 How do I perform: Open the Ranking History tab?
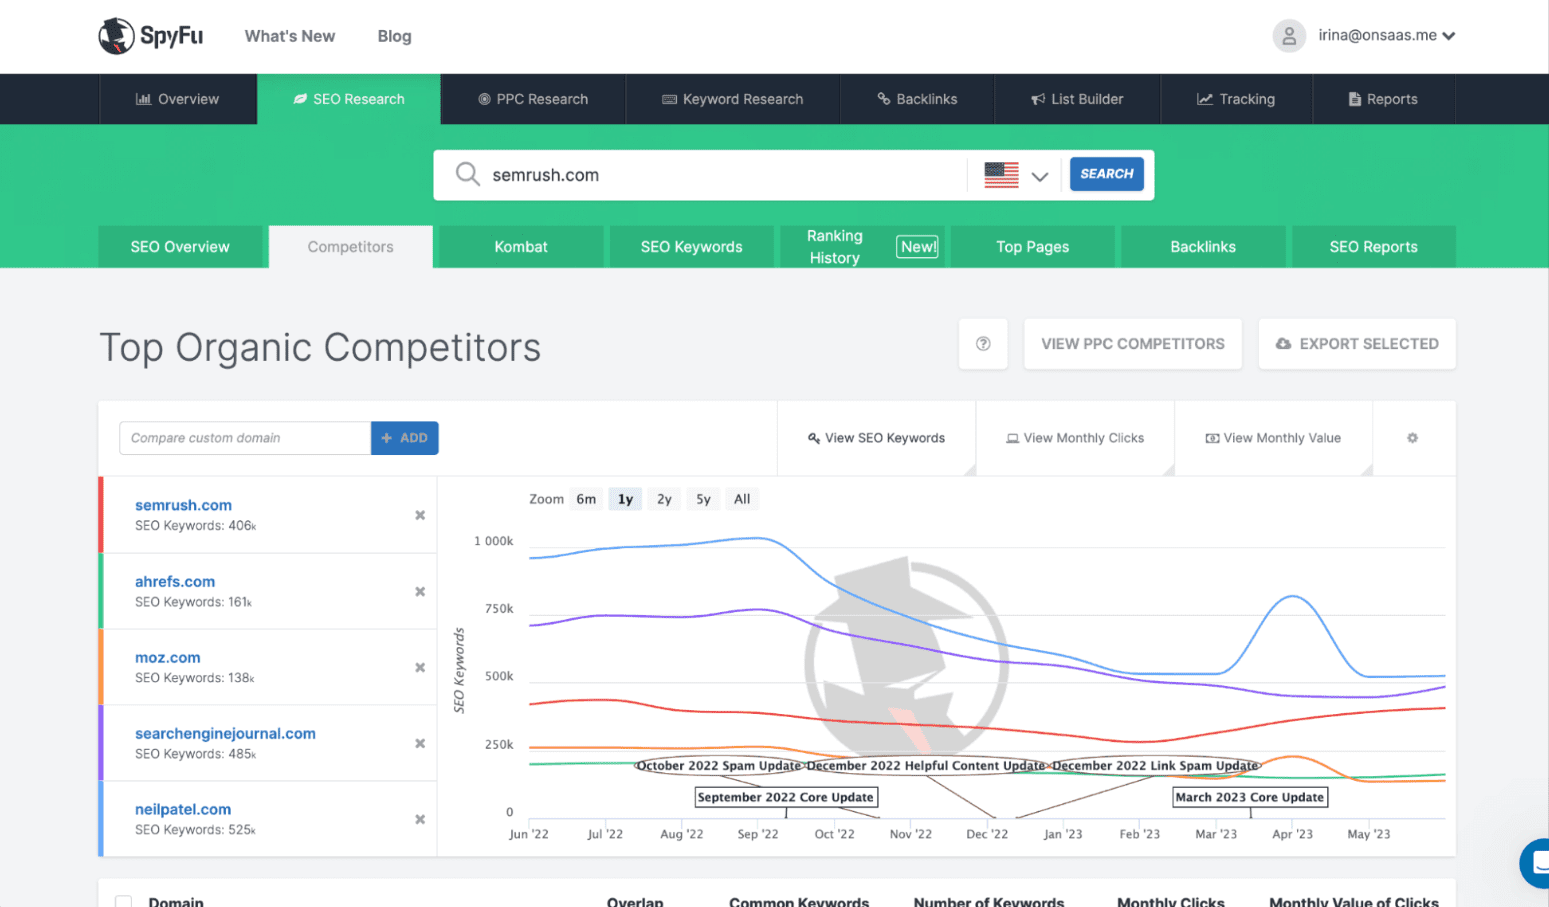(862, 247)
